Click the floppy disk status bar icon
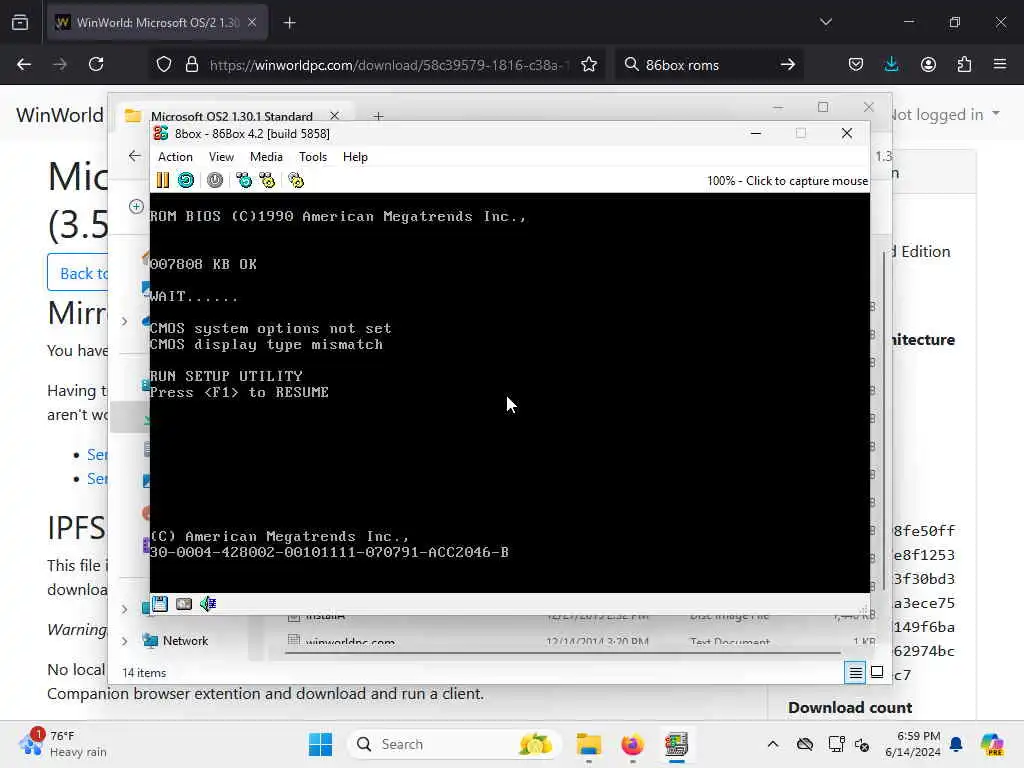This screenshot has height=768, width=1024. (160, 603)
